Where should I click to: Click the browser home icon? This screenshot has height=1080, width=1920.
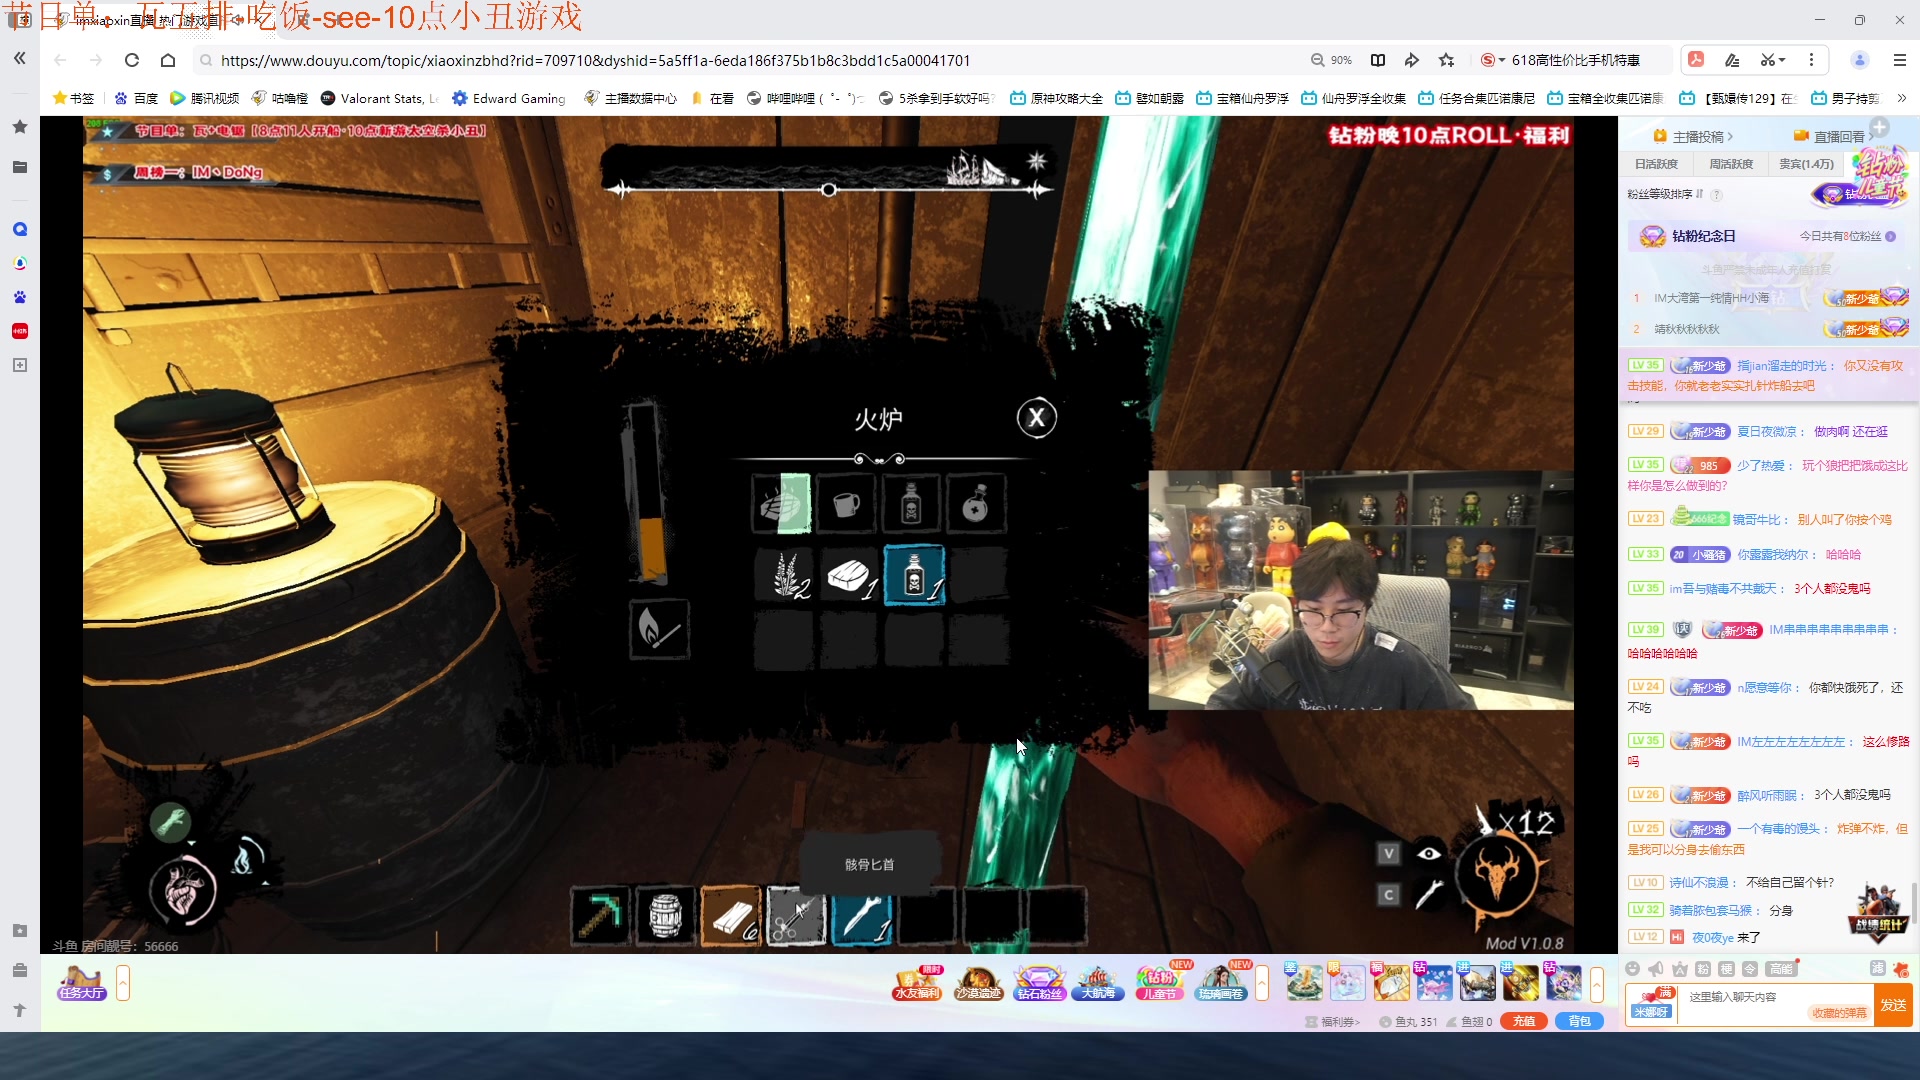[x=168, y=60]
